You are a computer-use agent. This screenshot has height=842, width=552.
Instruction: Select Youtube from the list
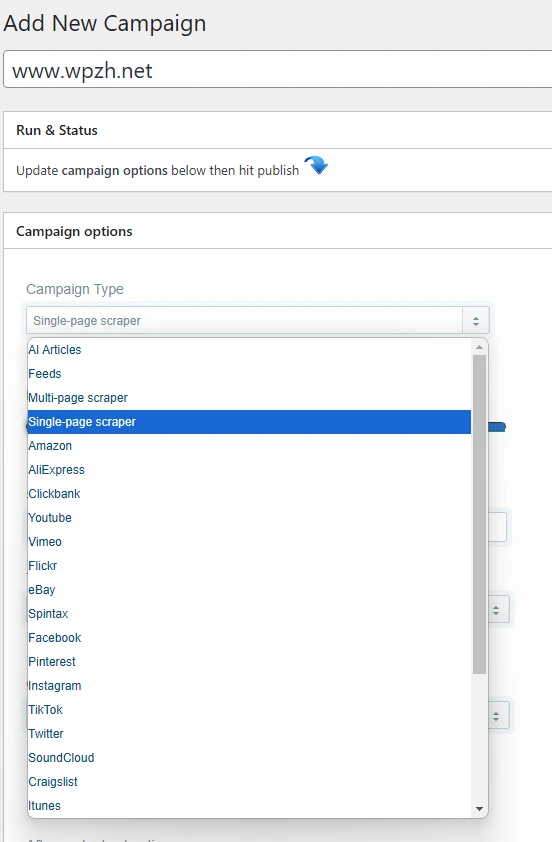click(x=249, y=518)
